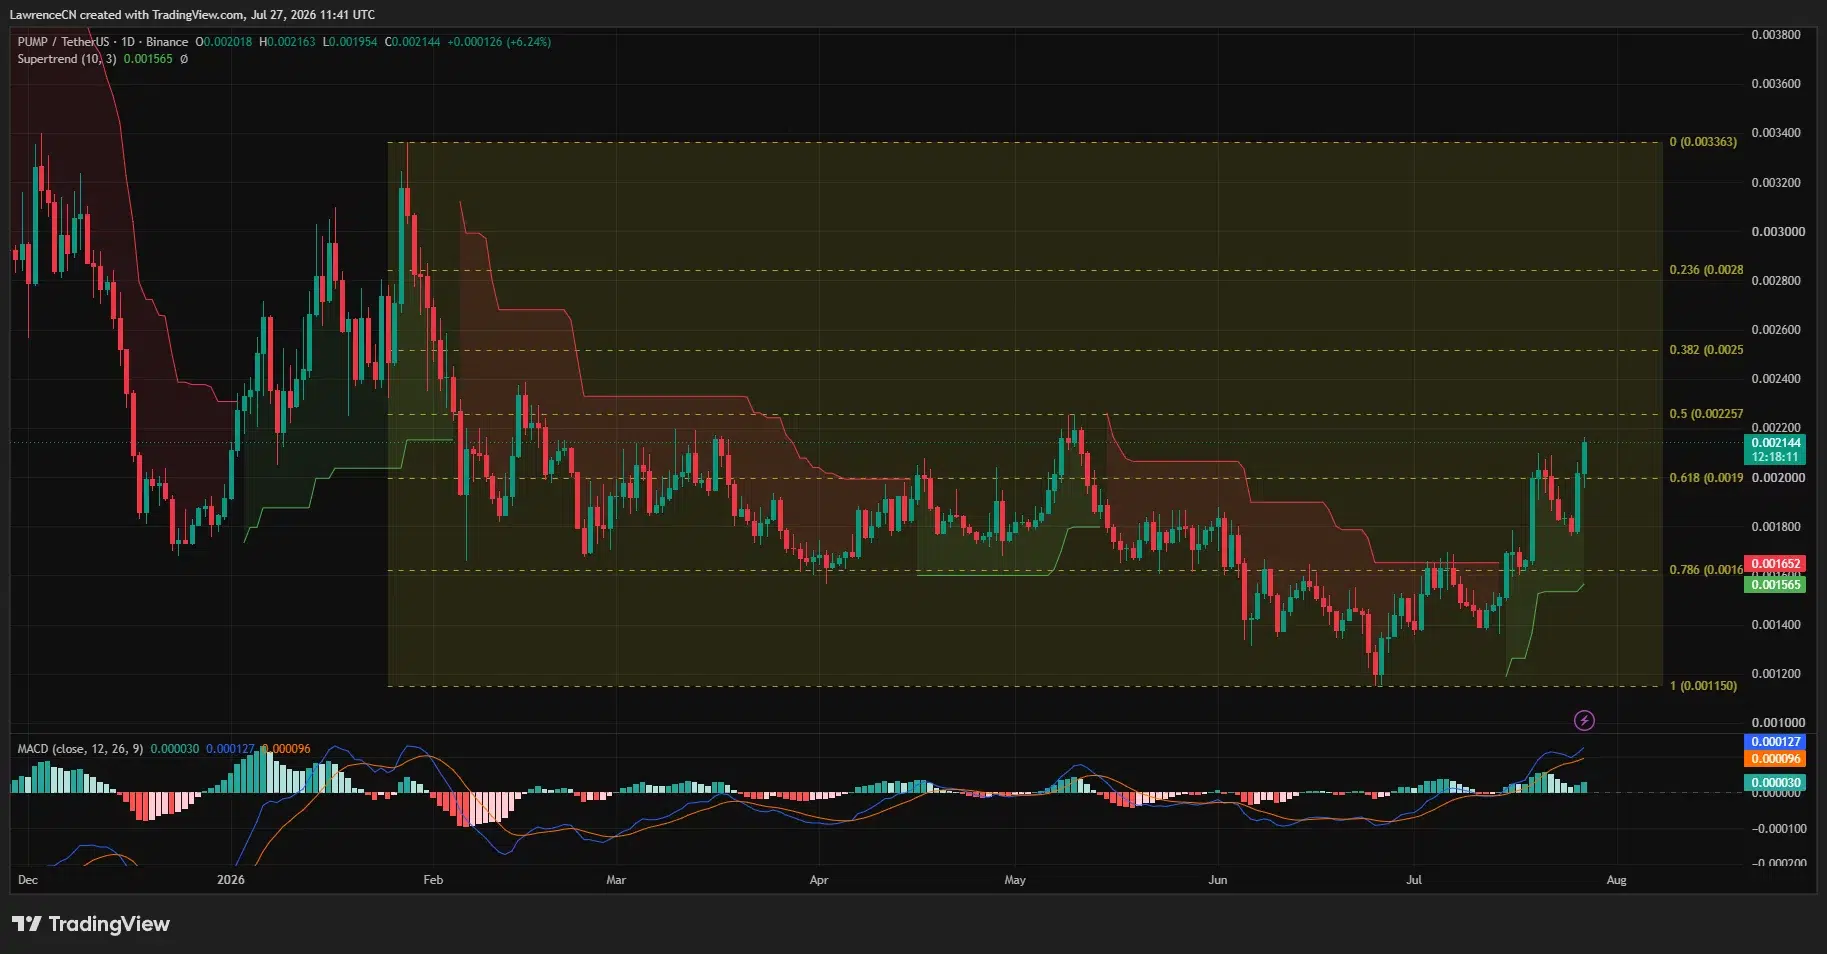Click price axis label 0.002200
Screen dimensions: 1827x954
point(1776,428)
